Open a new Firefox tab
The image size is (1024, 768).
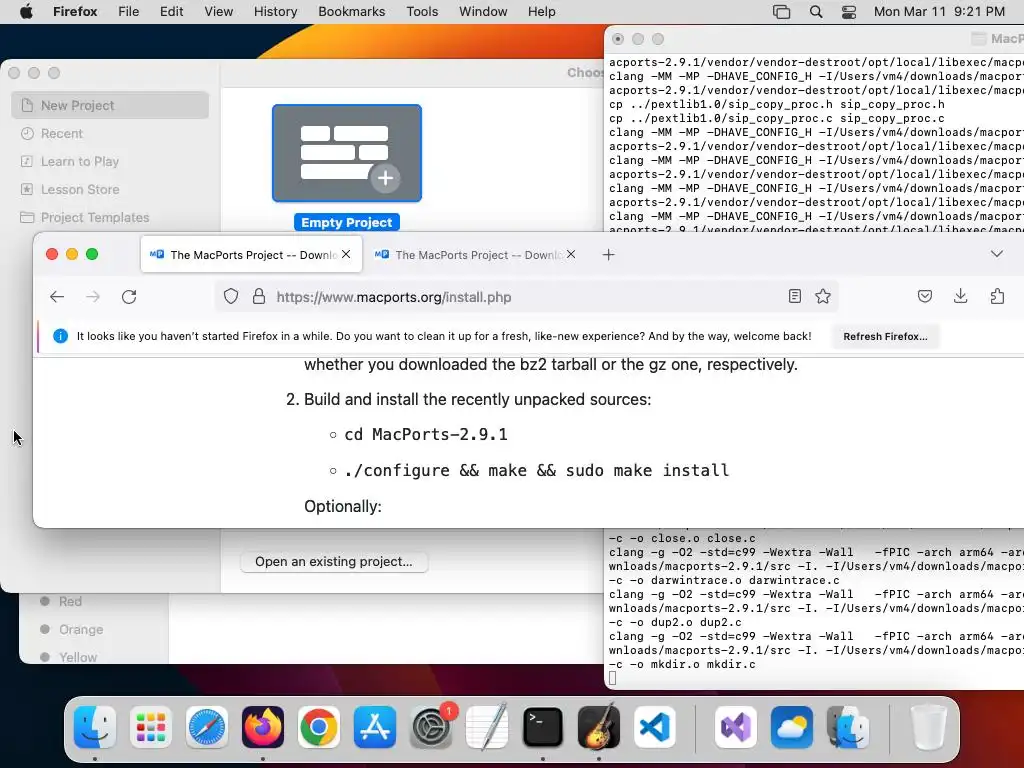pos(609,255)
